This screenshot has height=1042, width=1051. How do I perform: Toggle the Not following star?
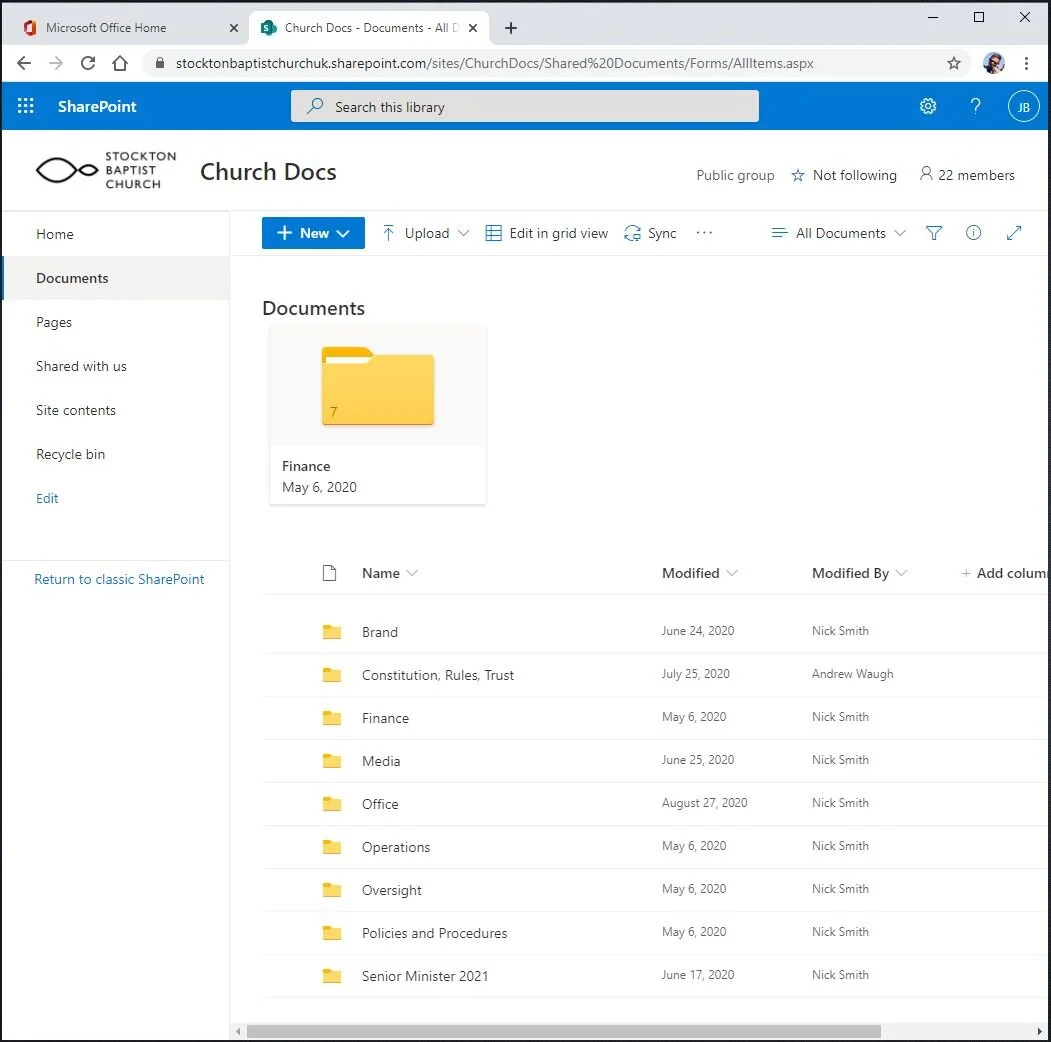point(798,176)
